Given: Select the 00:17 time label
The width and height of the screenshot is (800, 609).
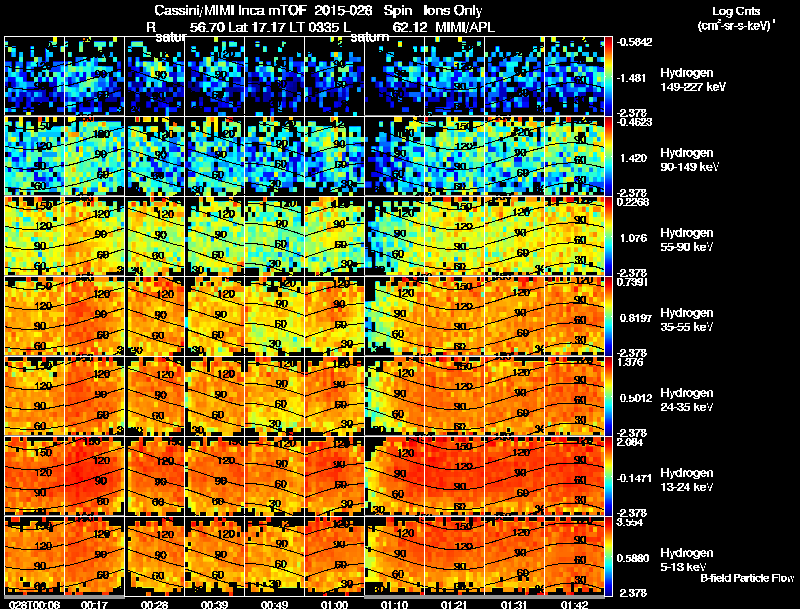Looking at the screenshot, I should [94, 604].
